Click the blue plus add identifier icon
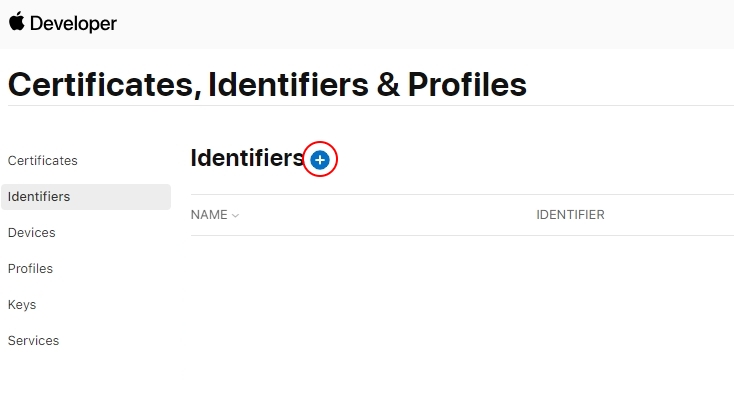Image resolution: width=734 pixels, height=416 pixels. (x=320, y=160)
